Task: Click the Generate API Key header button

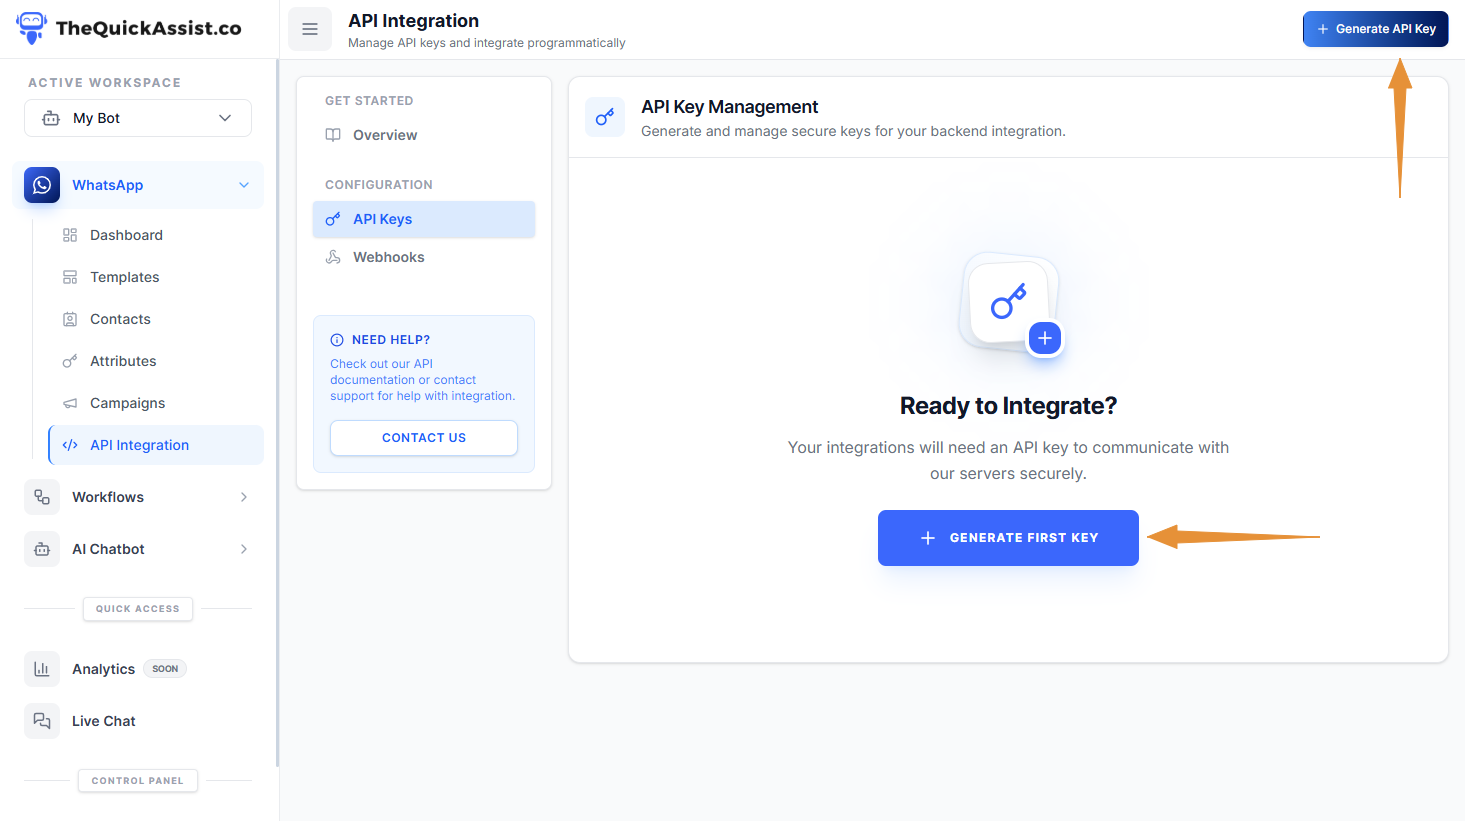Action: 1374,29
